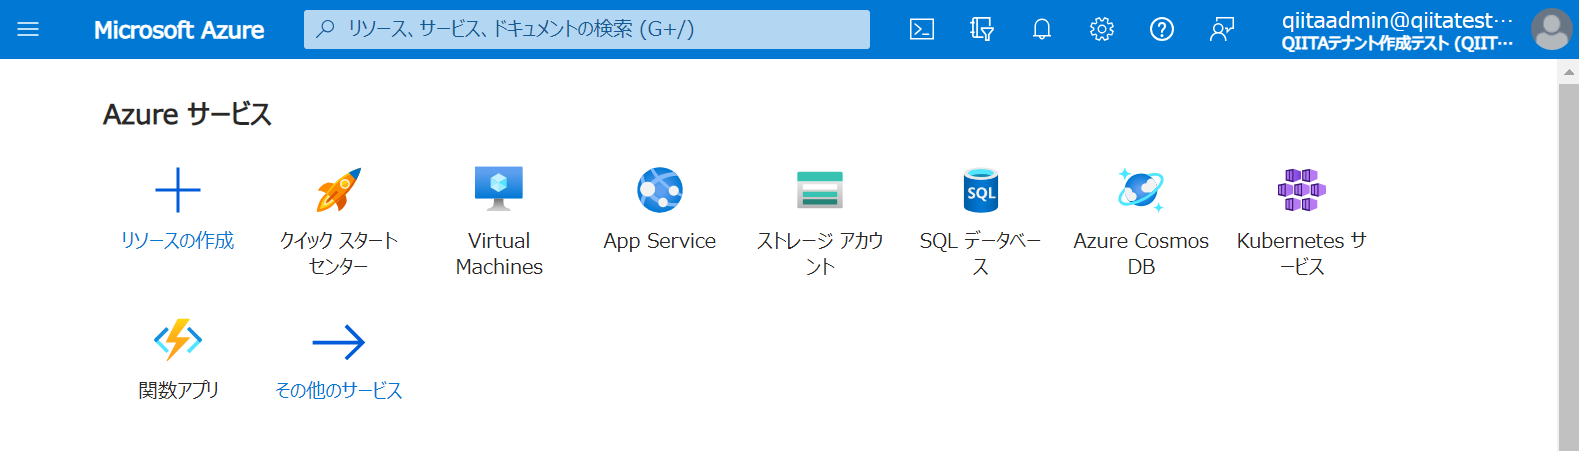Open 関数アプリ label
Viewport: 1579px width, 451px height.
tap(178, 390)
